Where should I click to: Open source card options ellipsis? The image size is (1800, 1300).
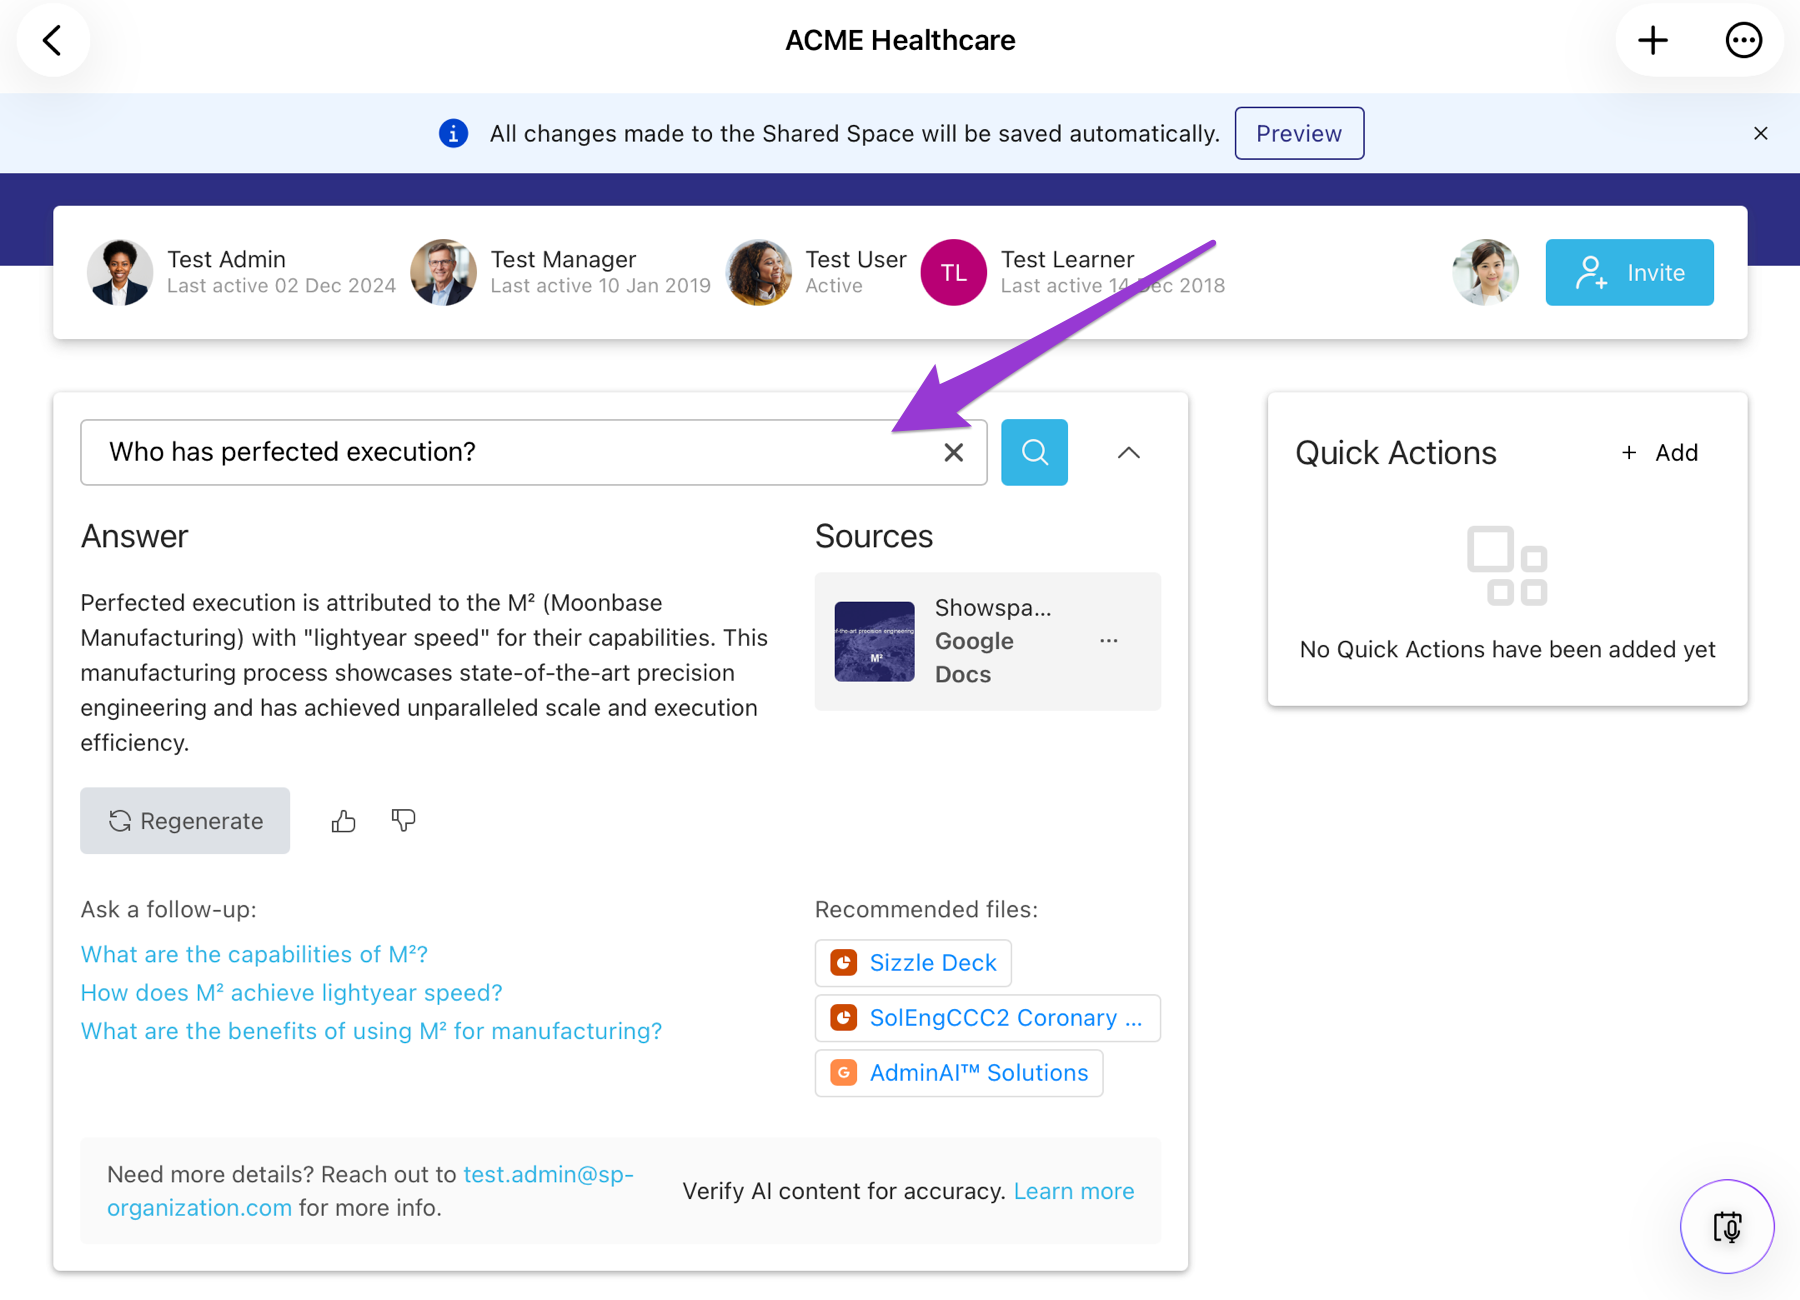tap(1108, 640)
